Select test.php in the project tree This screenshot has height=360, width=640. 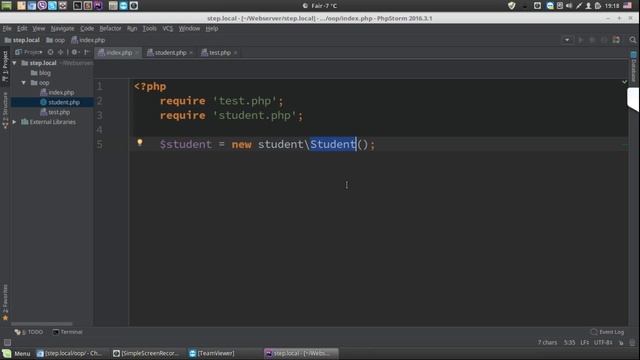pos(55,112)
